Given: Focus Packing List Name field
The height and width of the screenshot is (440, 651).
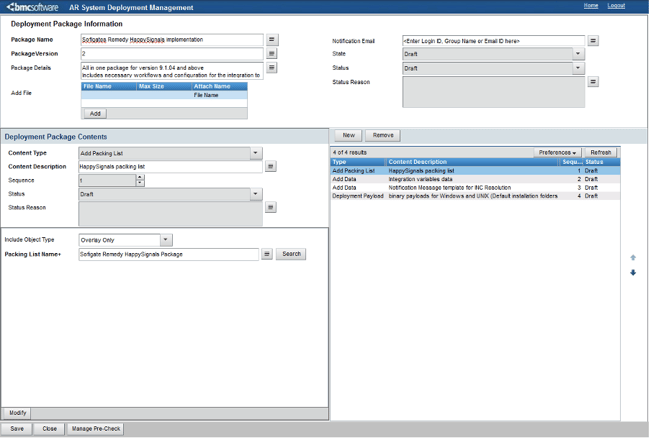Looking at the screenshot, I should (169, 254).
